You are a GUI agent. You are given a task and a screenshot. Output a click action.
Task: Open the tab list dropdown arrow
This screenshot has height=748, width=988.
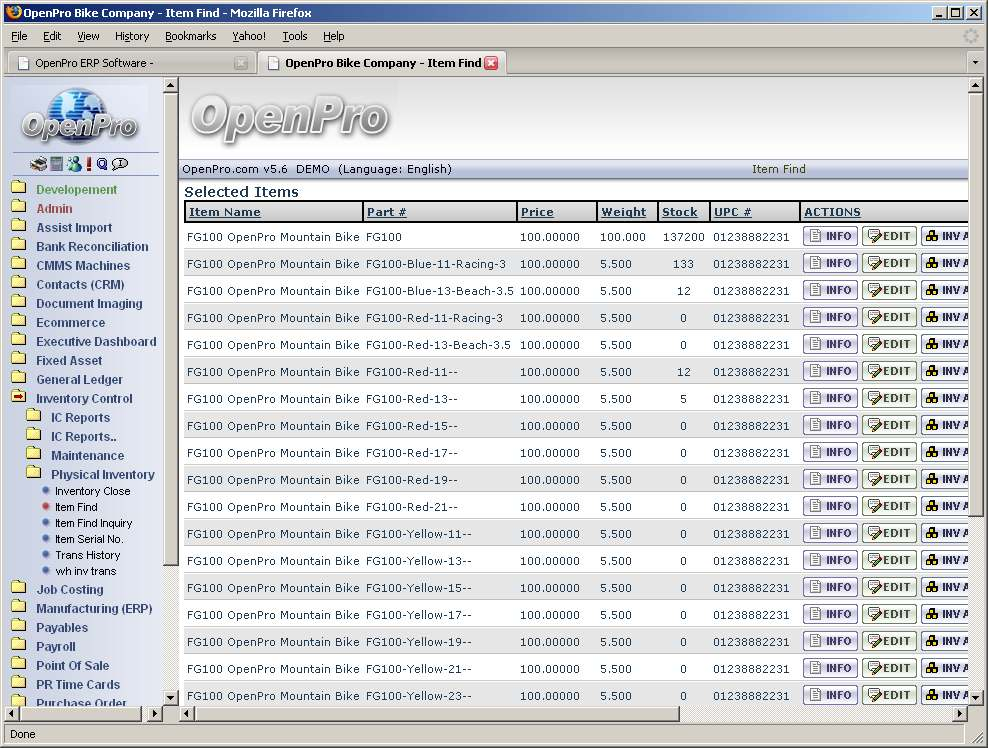click(975, 63)
